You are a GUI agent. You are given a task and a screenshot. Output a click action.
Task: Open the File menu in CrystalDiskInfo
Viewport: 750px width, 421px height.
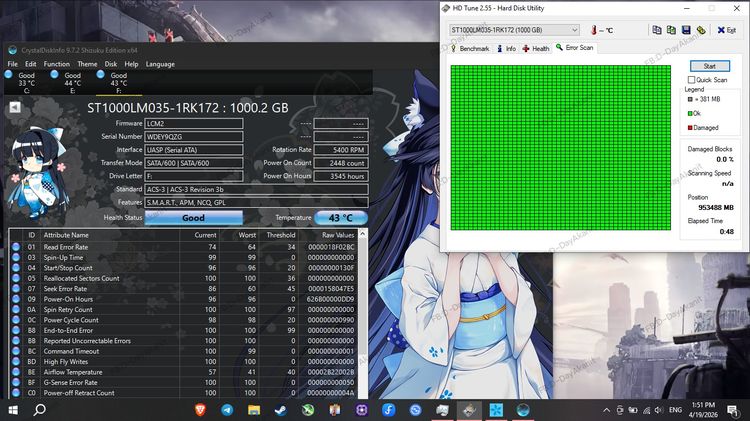click(x=13, y=64)
